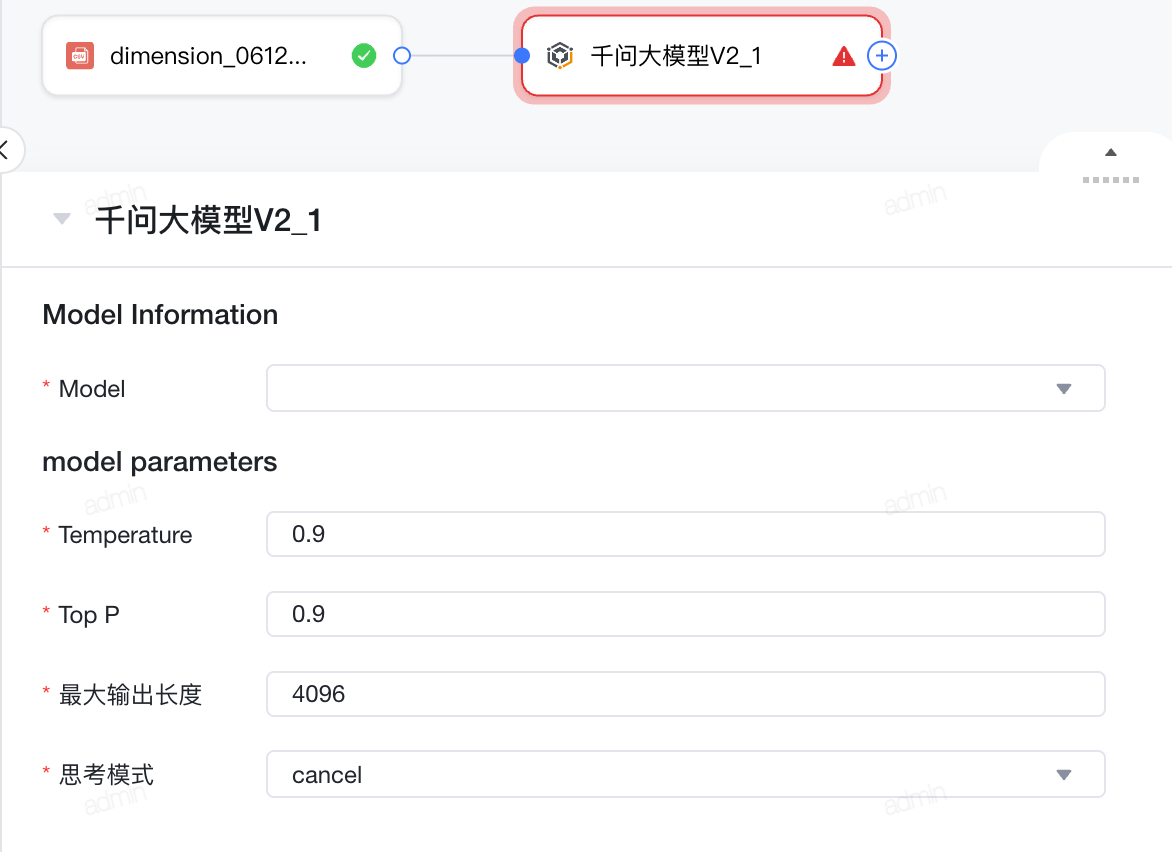Add a node with the plus icon
This screenshot has height=852, width=1172.
click(882, 55)
